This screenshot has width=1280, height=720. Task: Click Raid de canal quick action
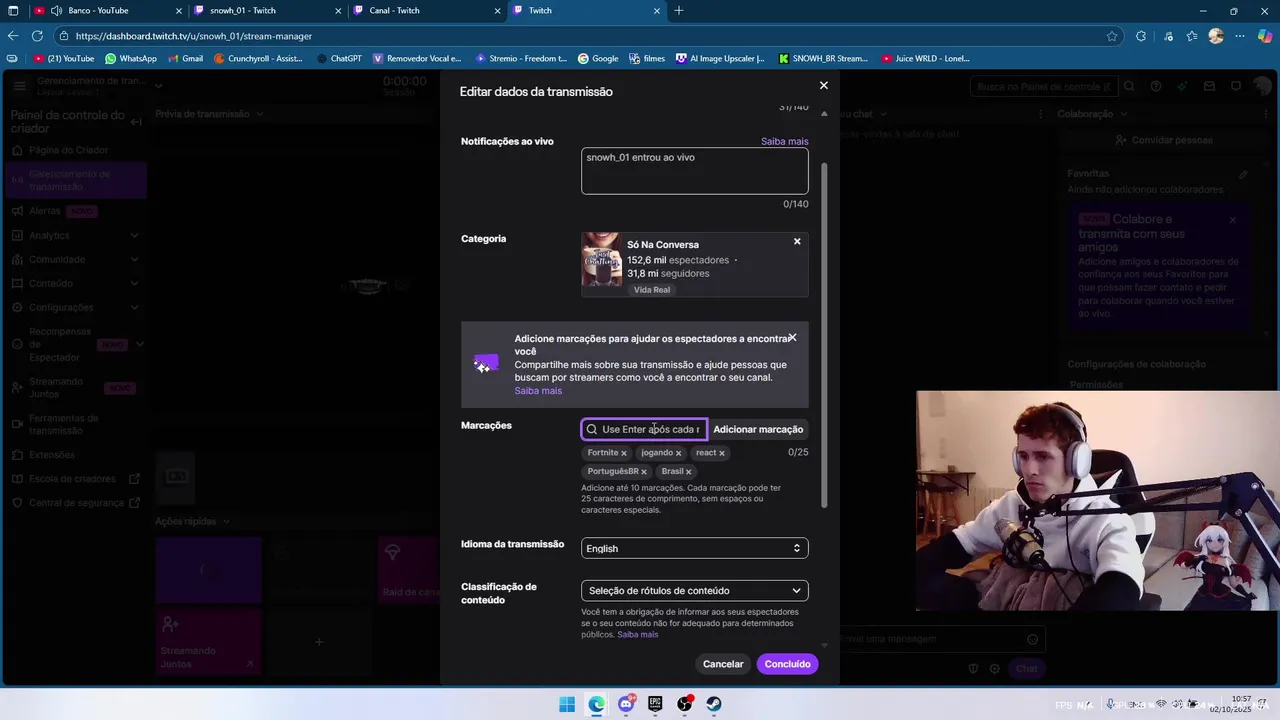(410, 570)
